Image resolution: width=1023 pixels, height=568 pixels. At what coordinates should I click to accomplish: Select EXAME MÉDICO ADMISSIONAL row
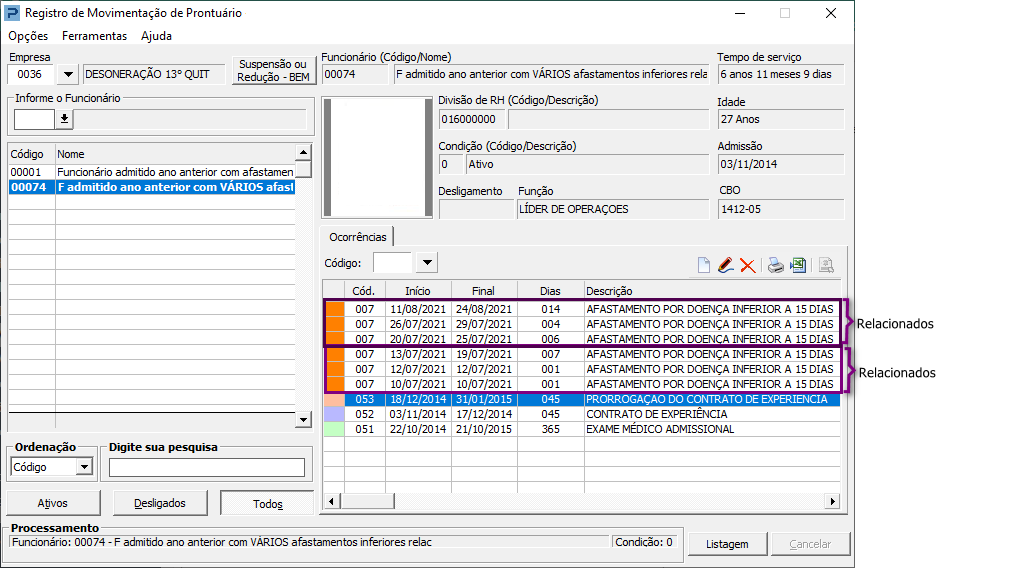pyautogui.click(x=582, y=429)
